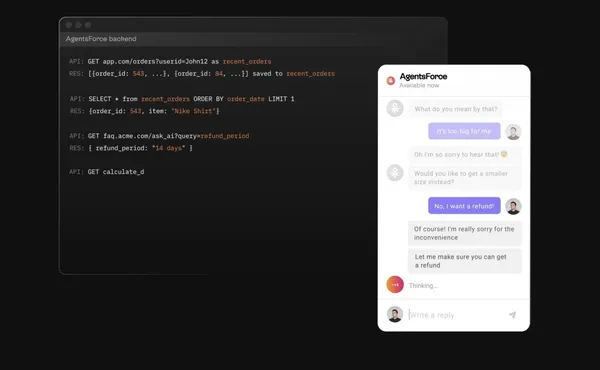Image resolution: width=600 pixels, height=370 pixels.
Task: Click the 'Available now' status text
Action: 419,85
